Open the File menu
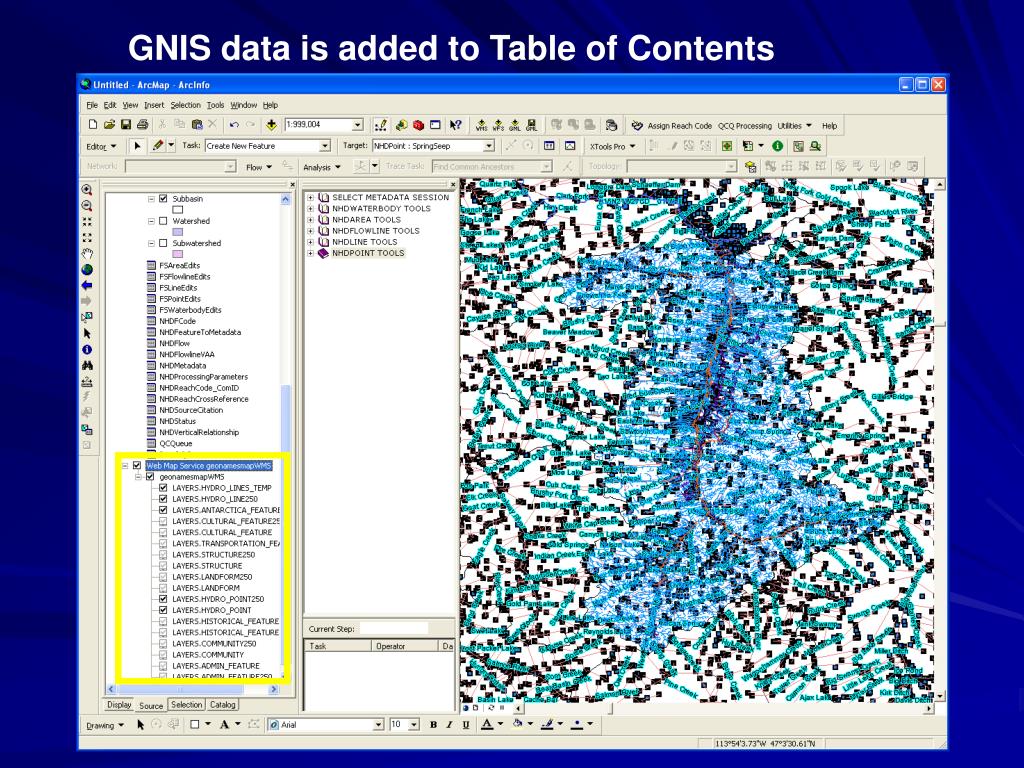This screenshot has height=768, width=1024. click(x=92, y=105)
